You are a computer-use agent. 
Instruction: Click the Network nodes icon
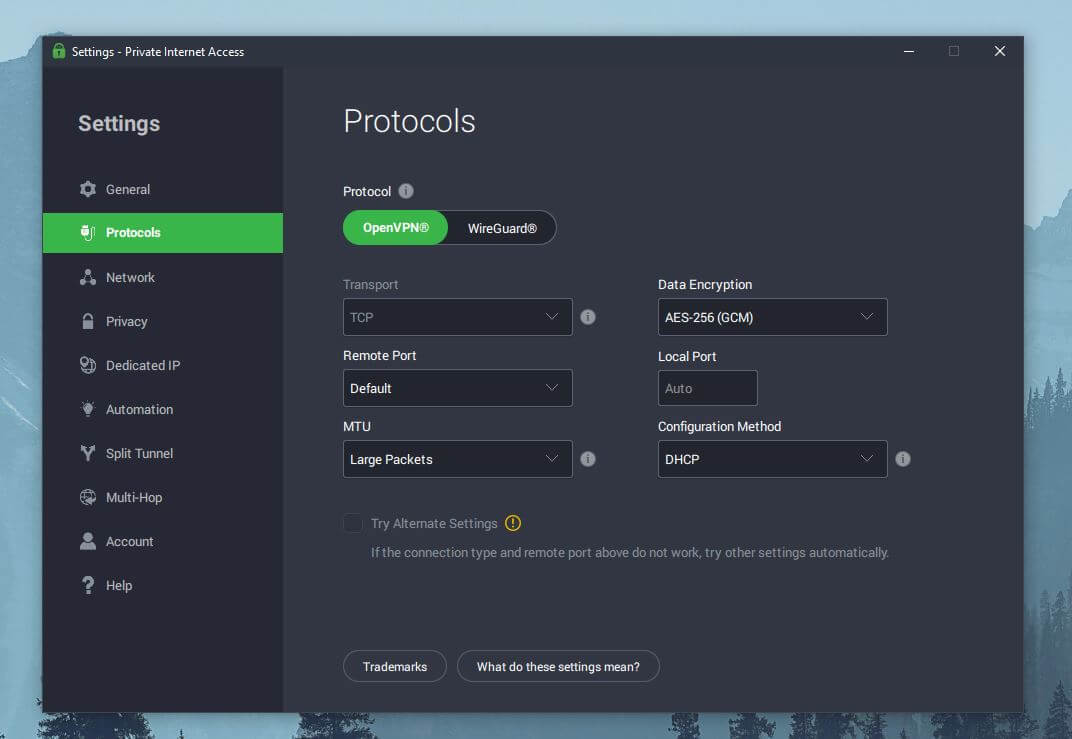click(x=88, y=277)
